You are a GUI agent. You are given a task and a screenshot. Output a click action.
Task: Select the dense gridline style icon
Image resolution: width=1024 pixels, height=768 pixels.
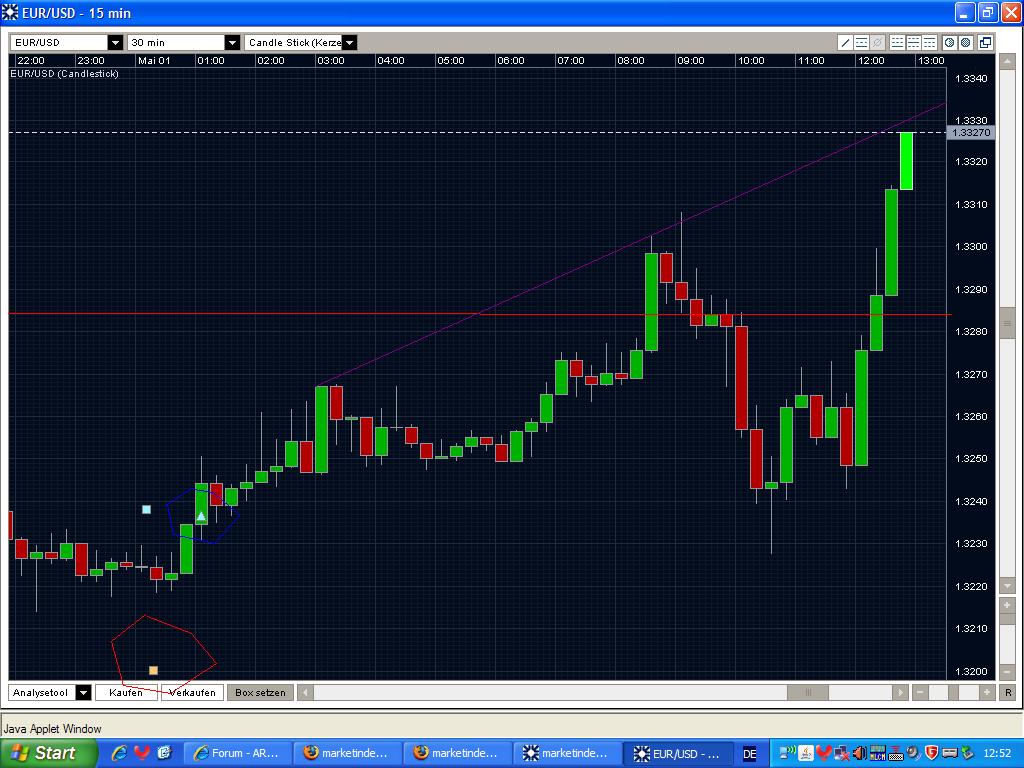pyautogui.click(x=929, y=43)
